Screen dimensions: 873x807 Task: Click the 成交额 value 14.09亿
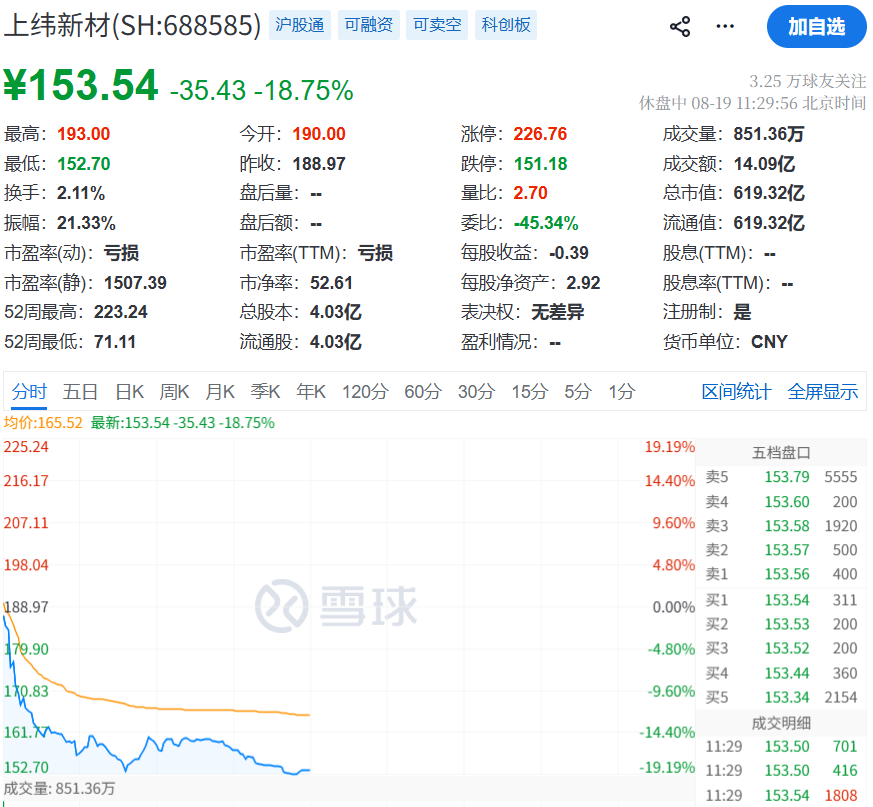click(764, 164)
